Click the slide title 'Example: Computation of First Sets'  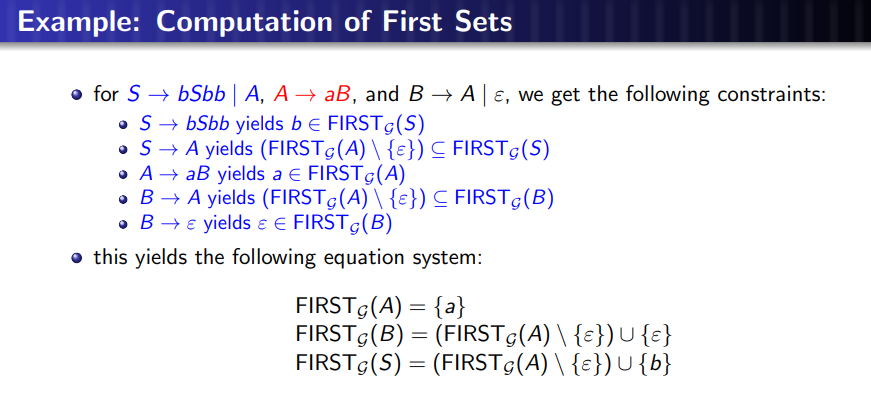click(264, 23)
